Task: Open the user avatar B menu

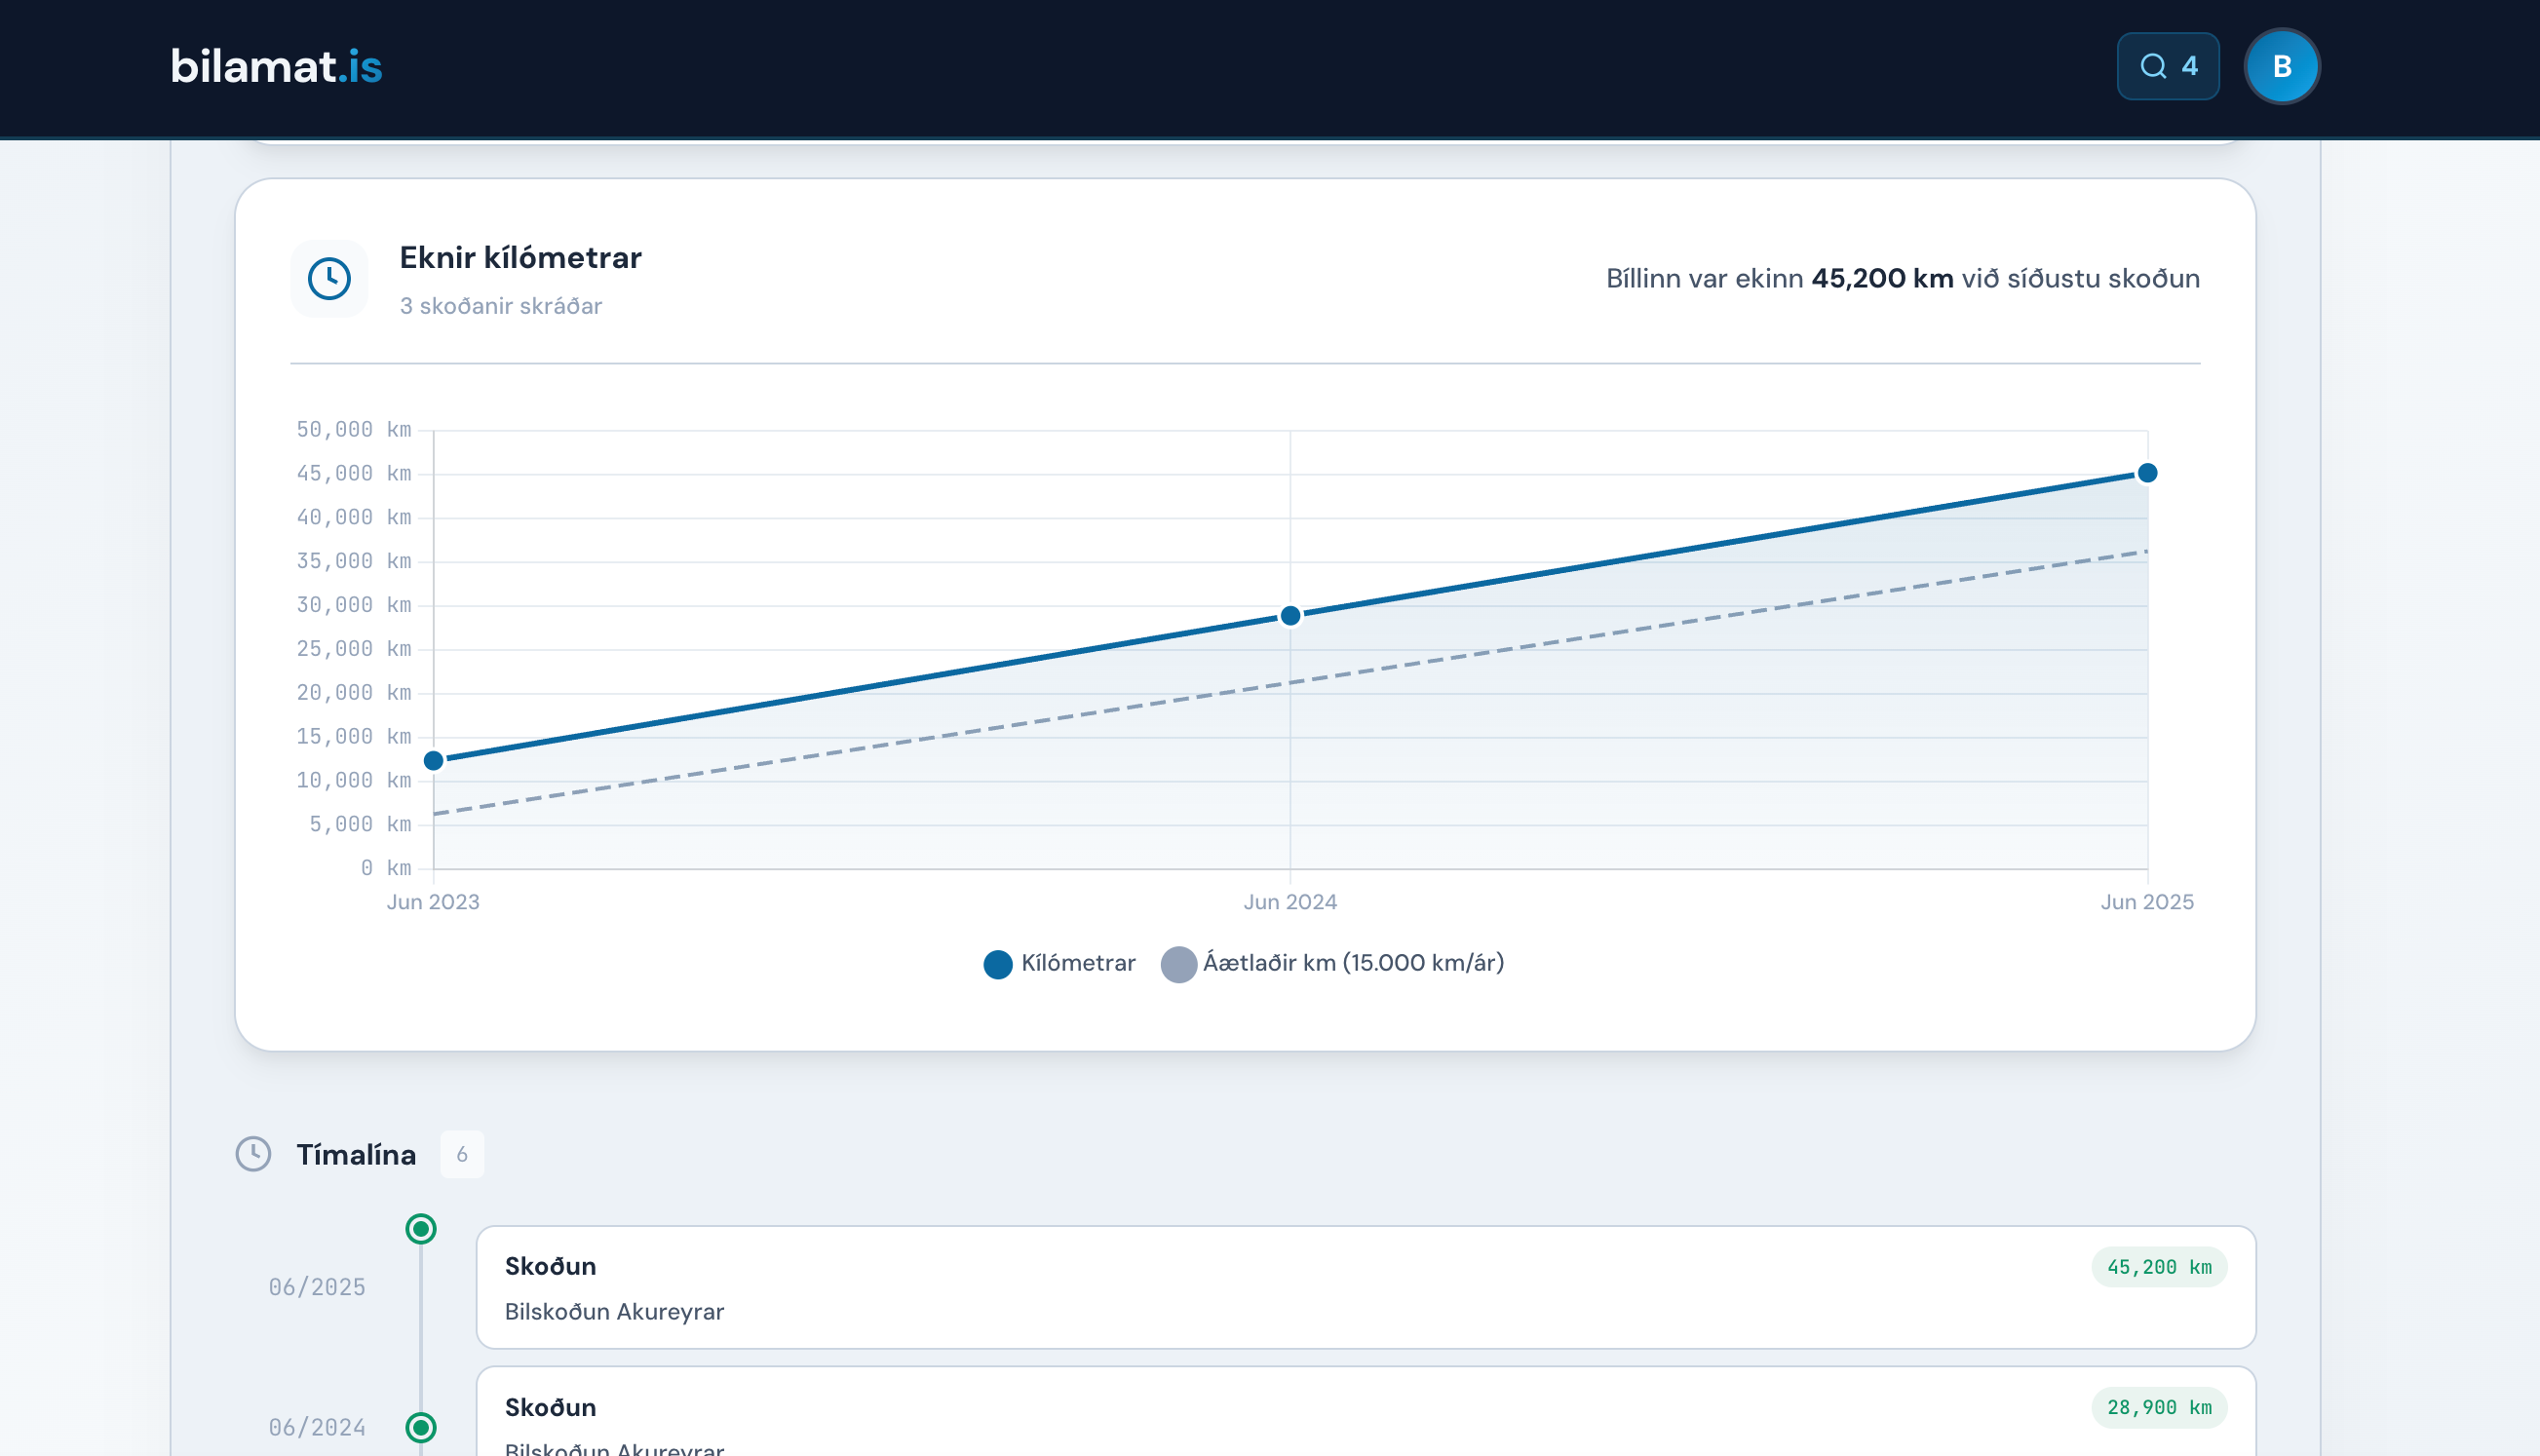Action: coord(2281,66)
